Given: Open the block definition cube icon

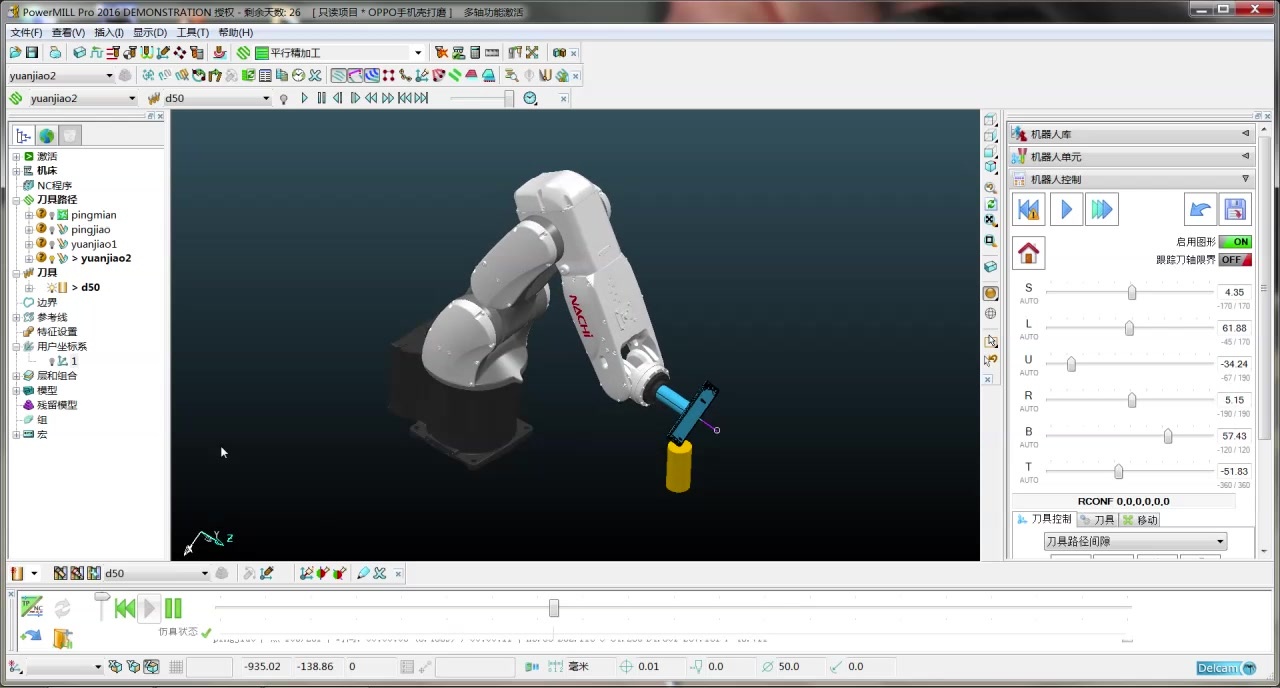Looking at the screenshot, I should pyautogui.click(x=79, y=53).
